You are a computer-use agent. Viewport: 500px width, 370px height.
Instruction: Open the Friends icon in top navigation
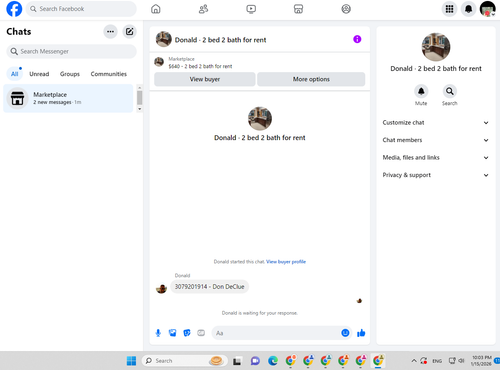pos(203,9)
